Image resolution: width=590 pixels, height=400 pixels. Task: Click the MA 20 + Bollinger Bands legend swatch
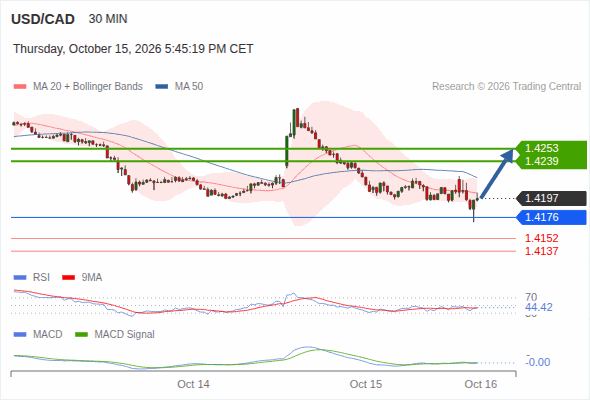(x=20, y=87)
